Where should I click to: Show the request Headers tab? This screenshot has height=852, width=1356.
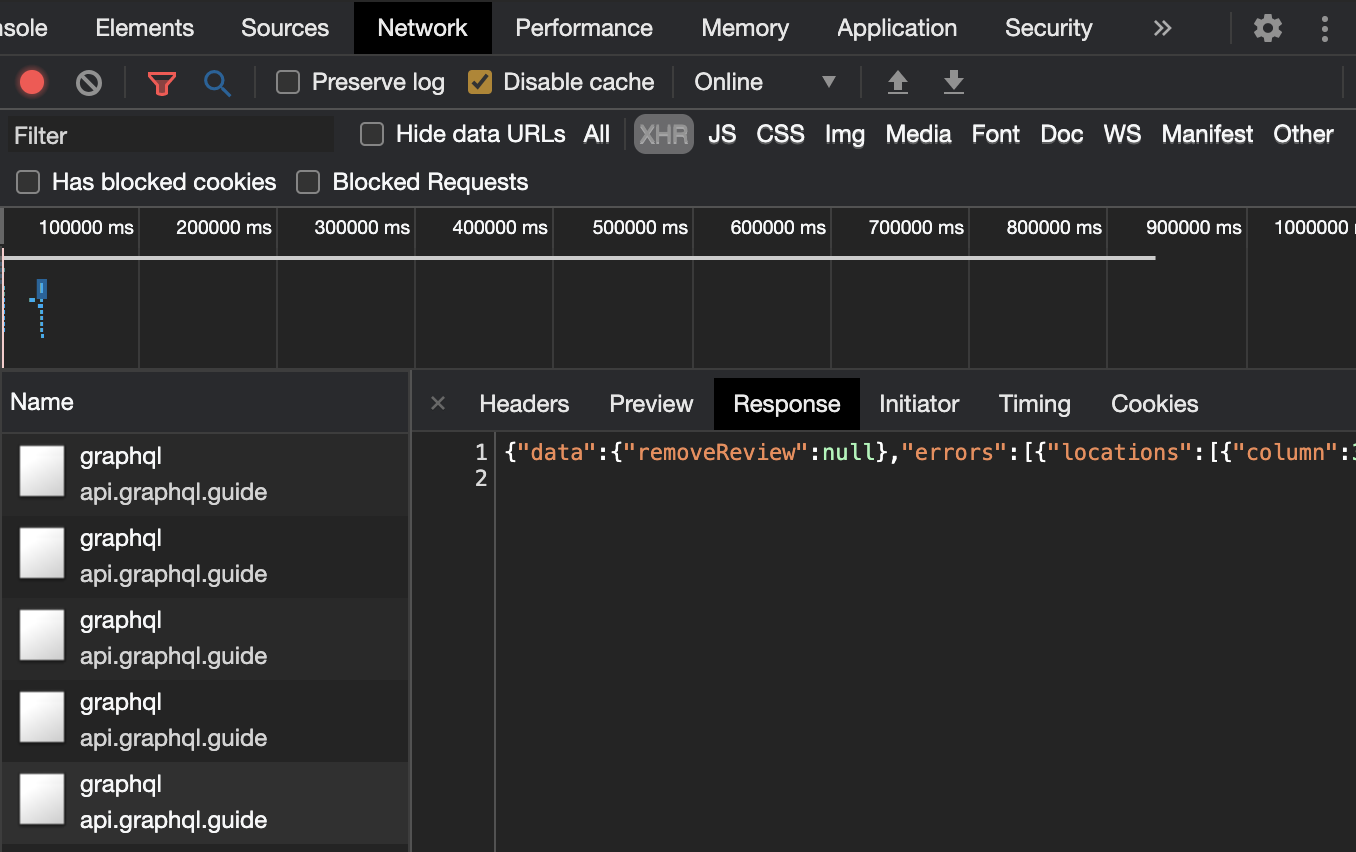pyautogui.click(x=524, y=404)
